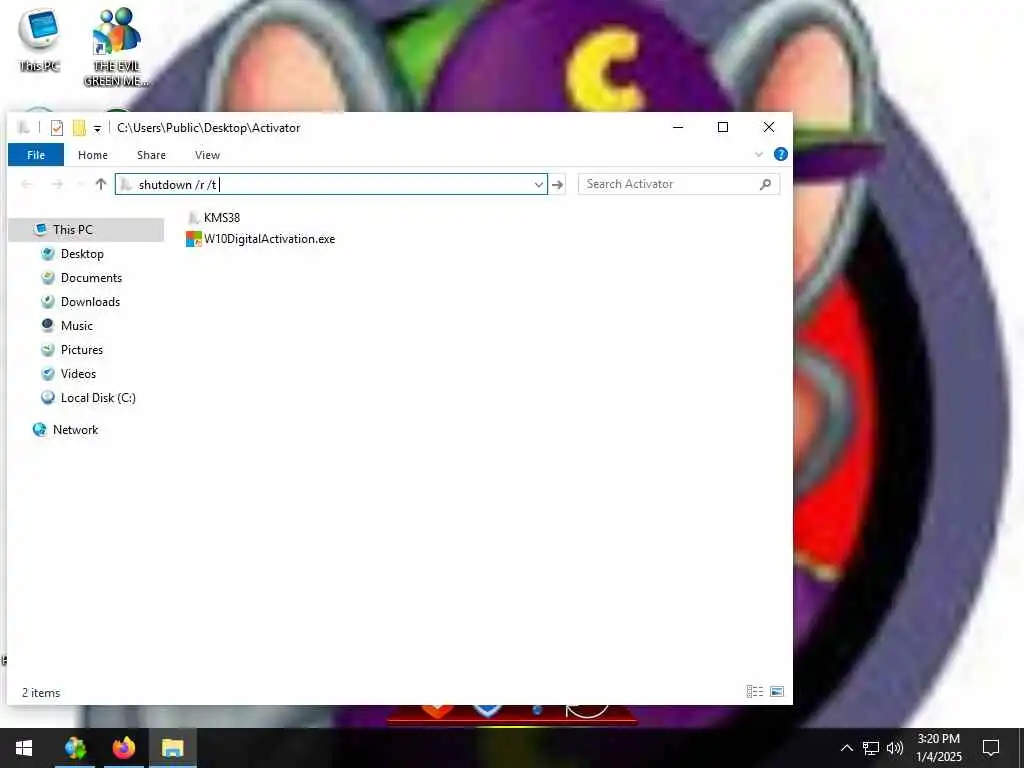Screen dimensions: 1024x768
Task: Open the clock and date flyout
Action: pos(938,748)
